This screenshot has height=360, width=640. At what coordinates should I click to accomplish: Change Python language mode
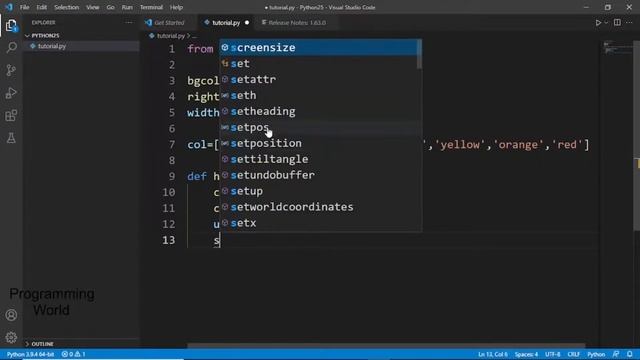click(596, 354)
